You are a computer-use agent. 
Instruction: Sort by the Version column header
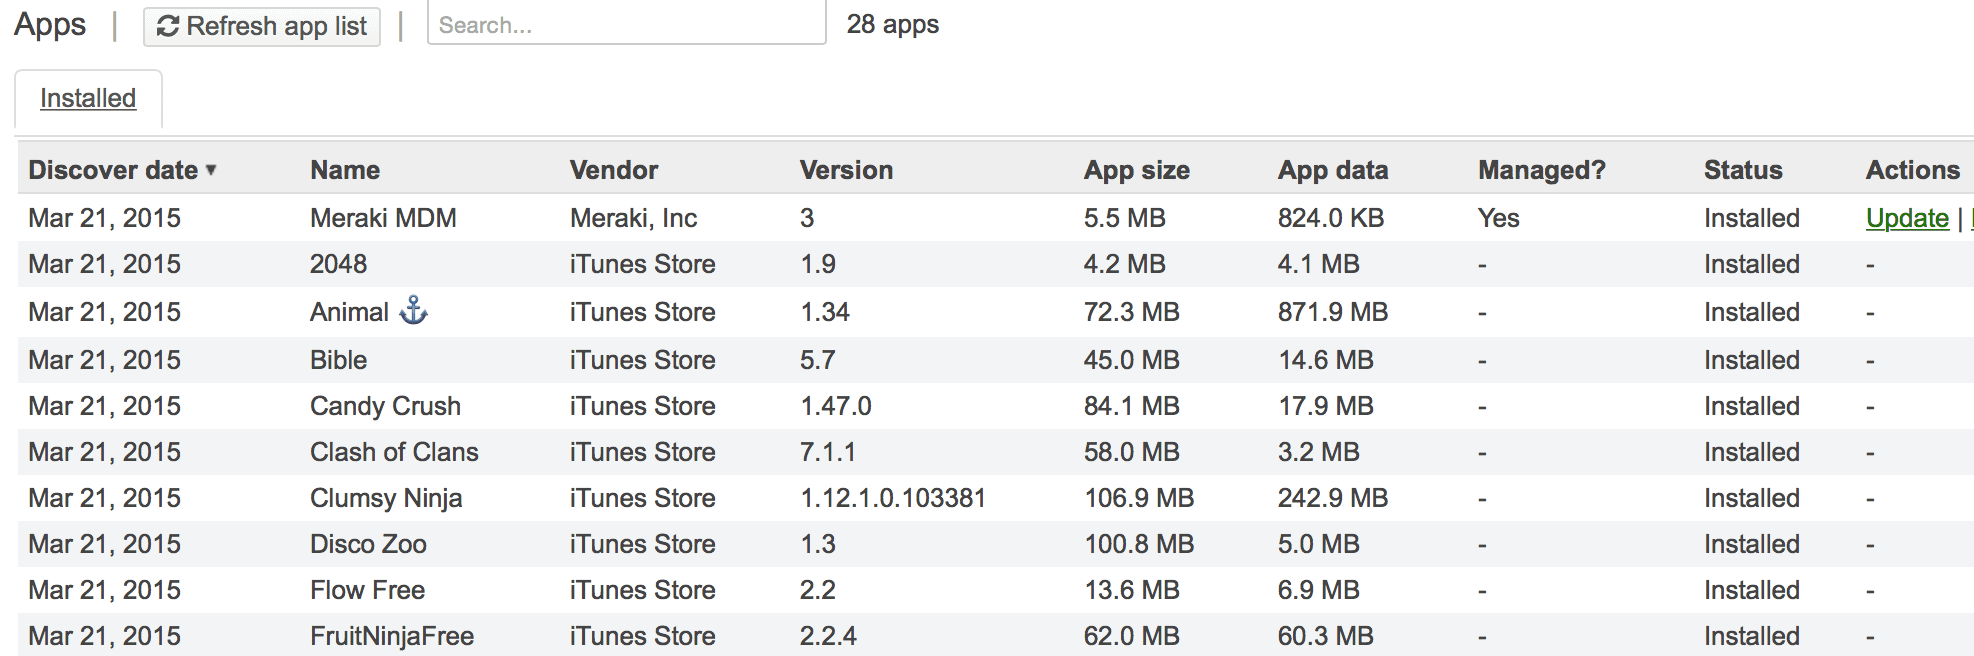846,170
